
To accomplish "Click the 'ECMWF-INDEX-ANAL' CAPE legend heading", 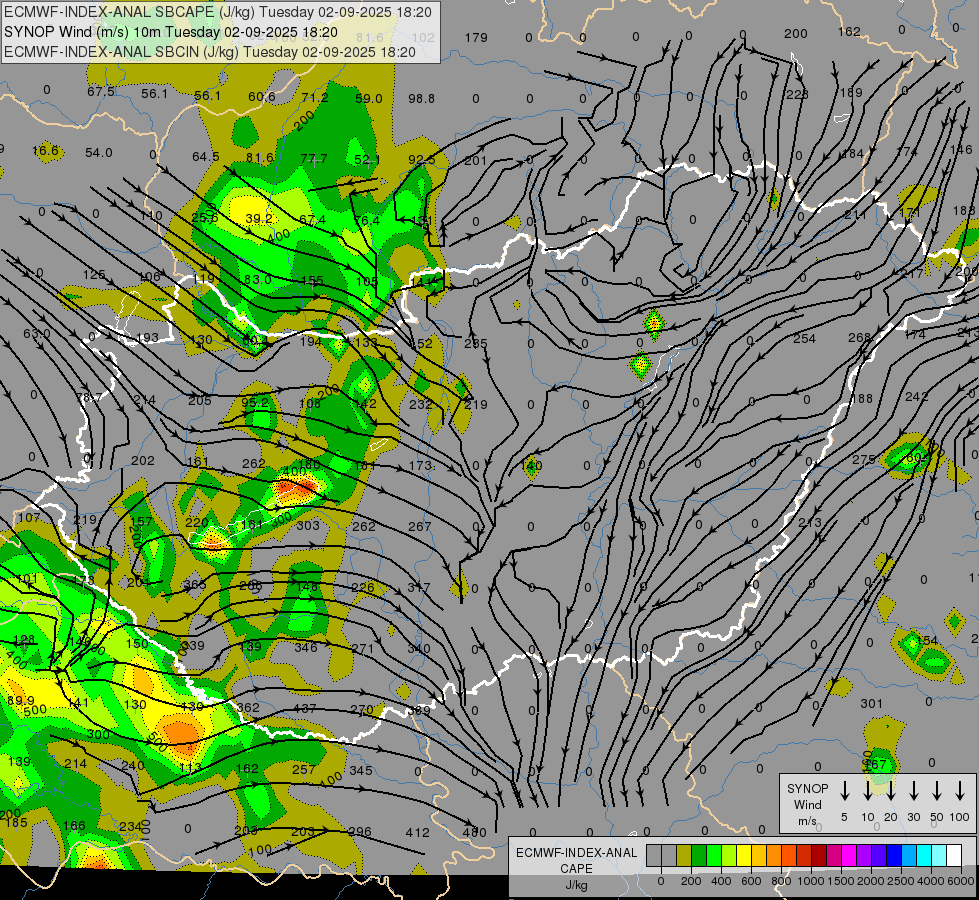I will click(576, 853).
